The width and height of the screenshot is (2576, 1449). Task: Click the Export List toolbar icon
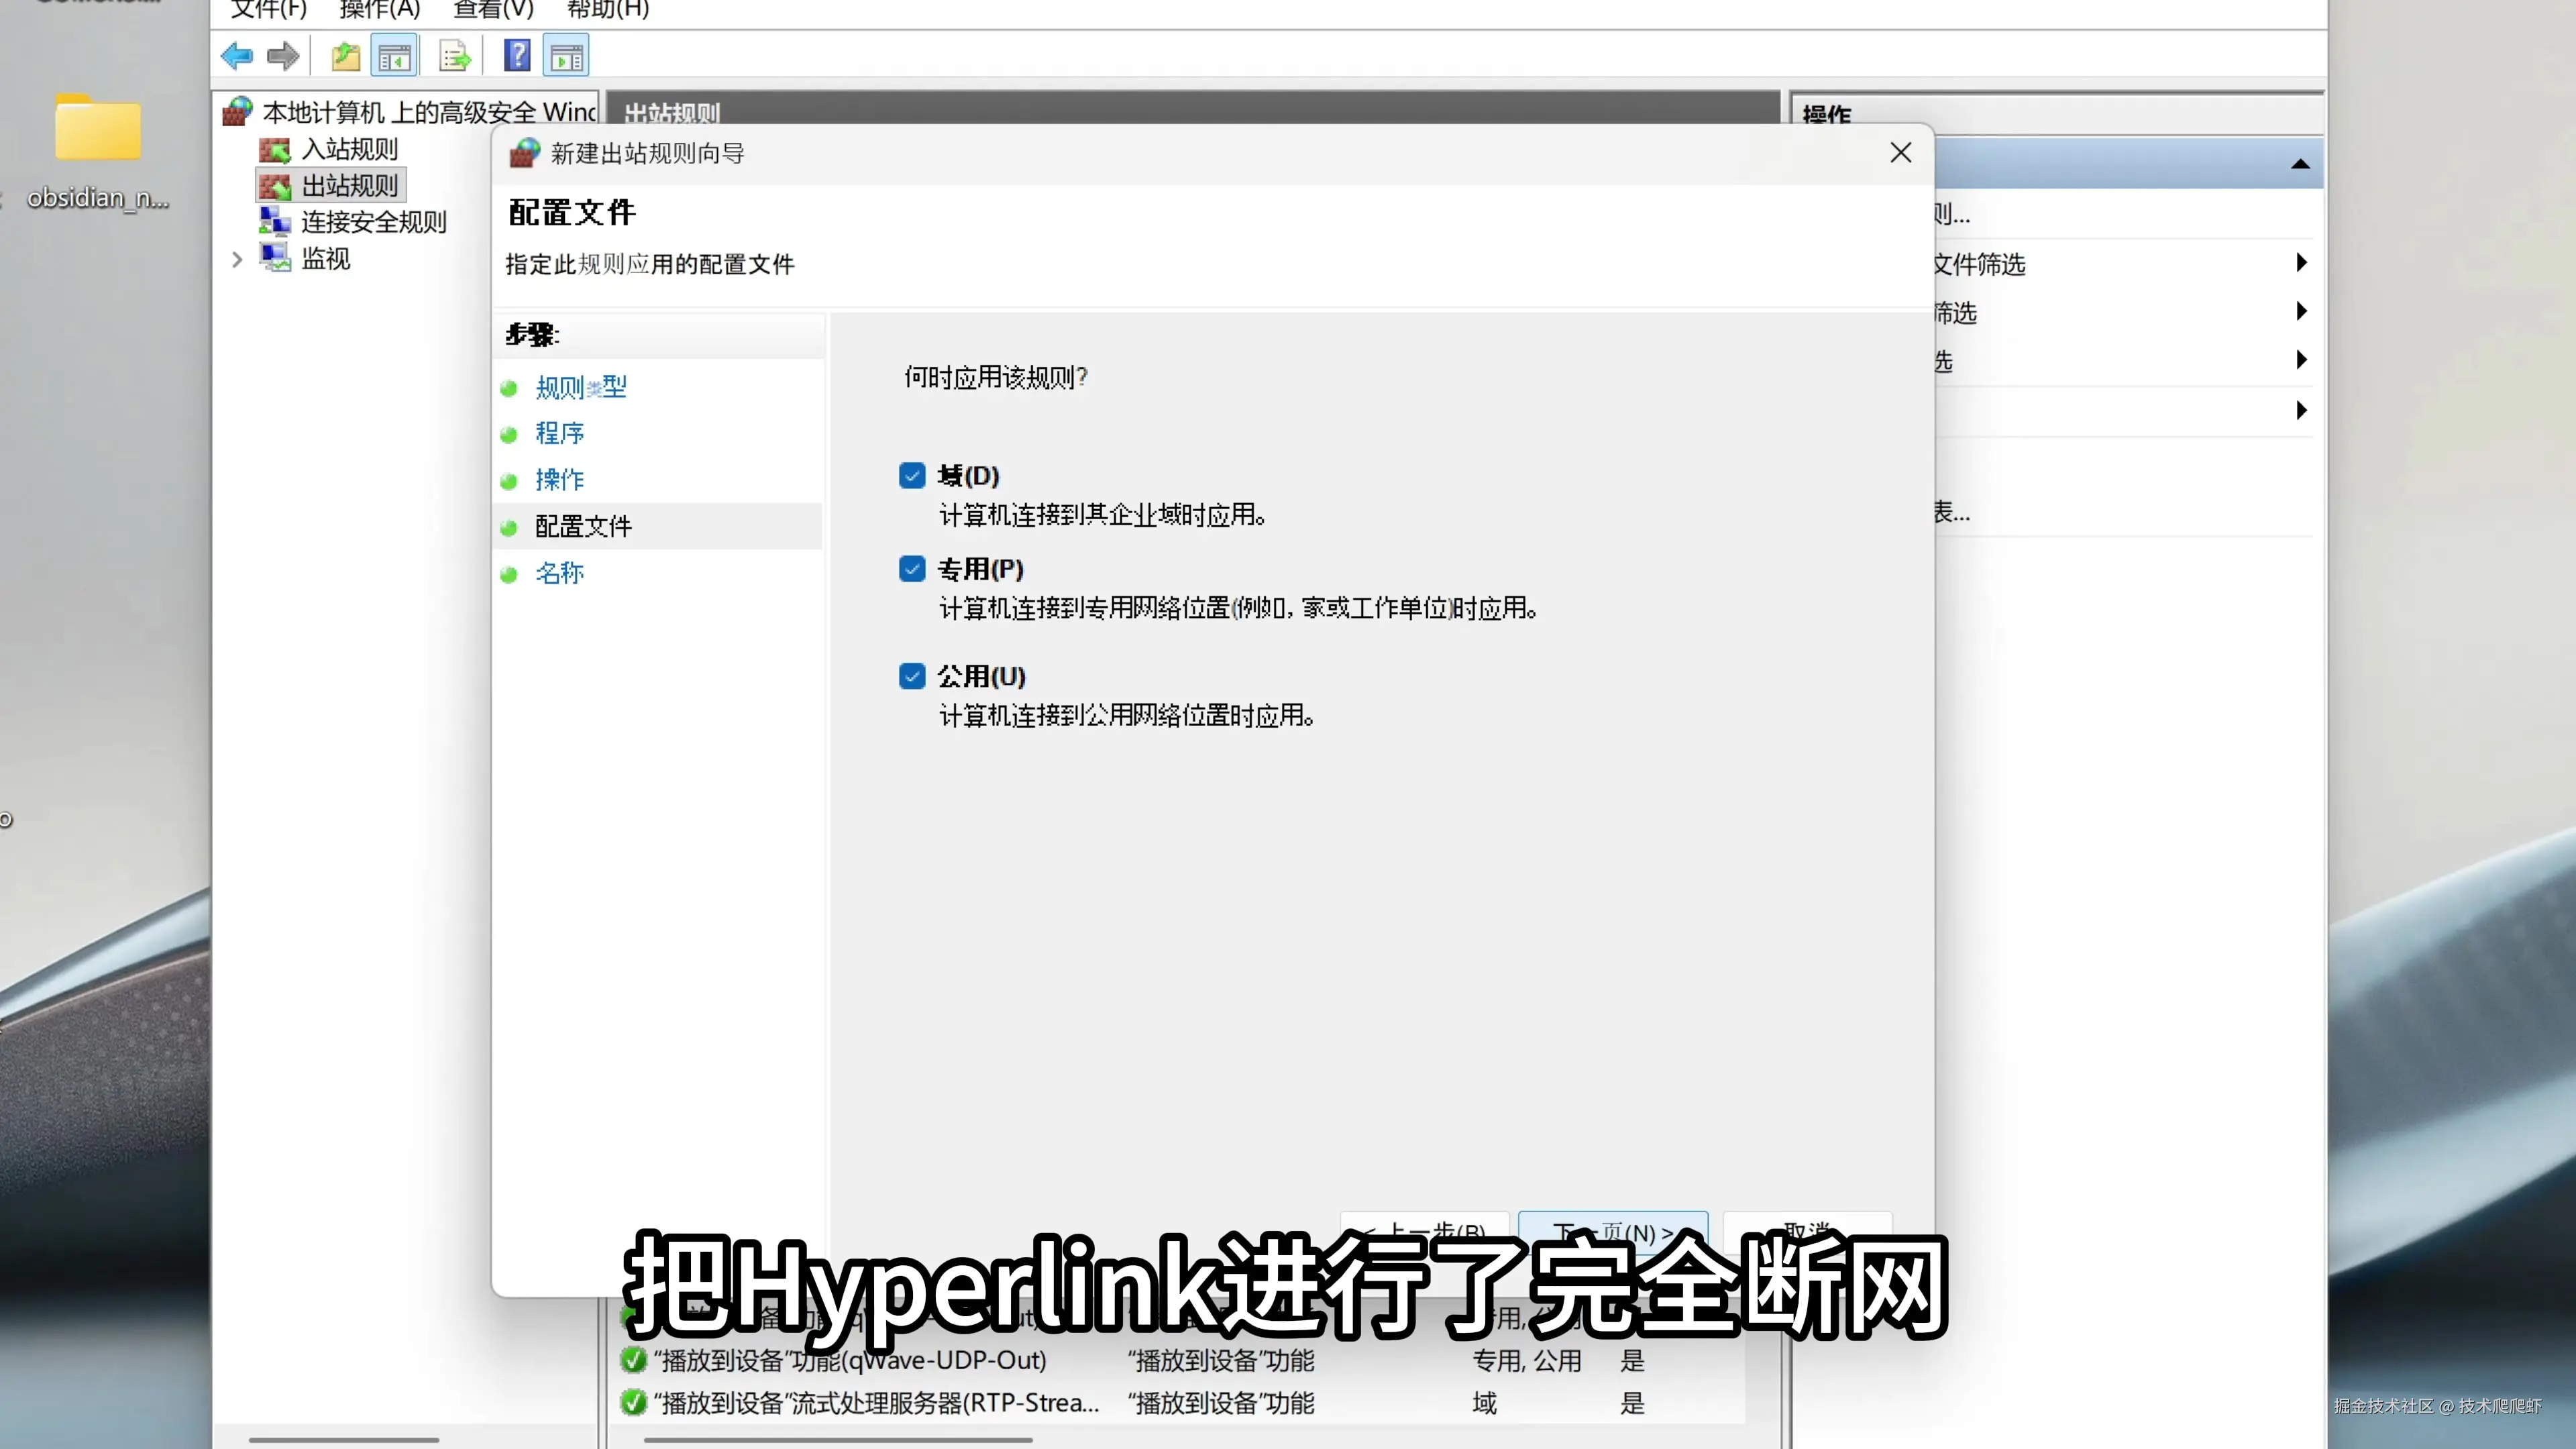point(455,56)
